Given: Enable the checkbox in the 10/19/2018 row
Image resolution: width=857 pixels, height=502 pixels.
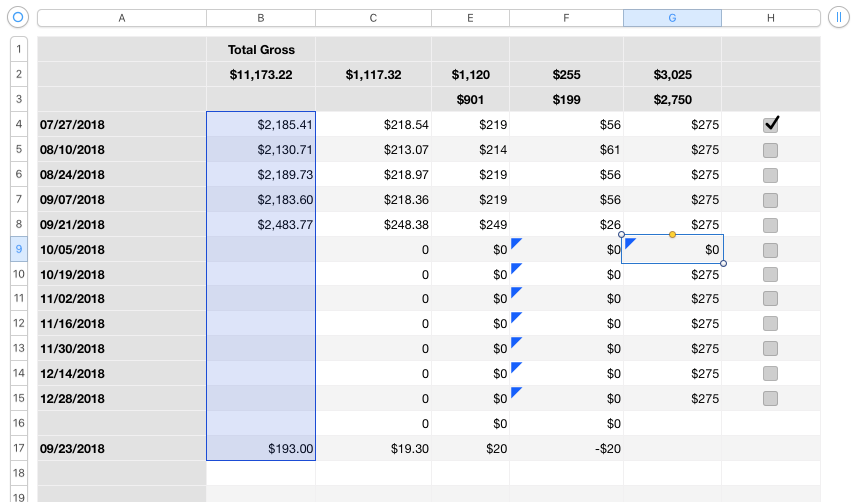Looking at the screenshot, I should coord(770,274).
